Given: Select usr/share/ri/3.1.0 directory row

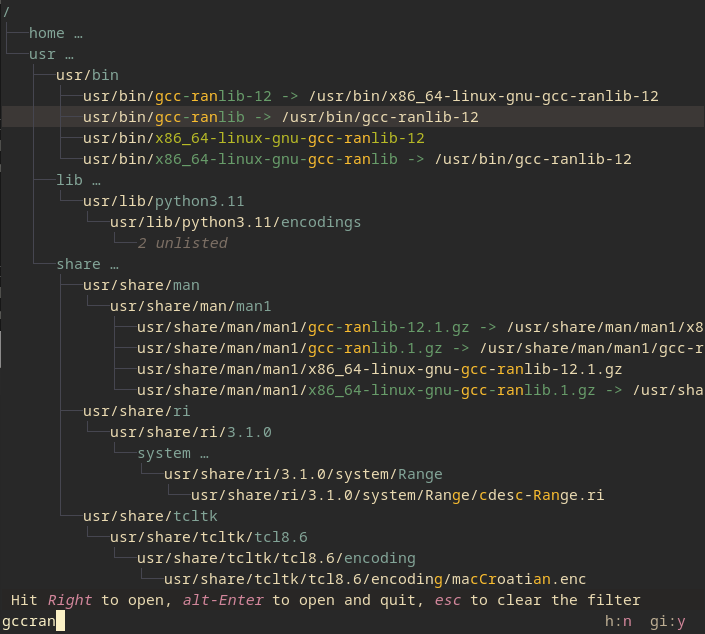Looking at the screenshot, I should [x=191, y=433].
